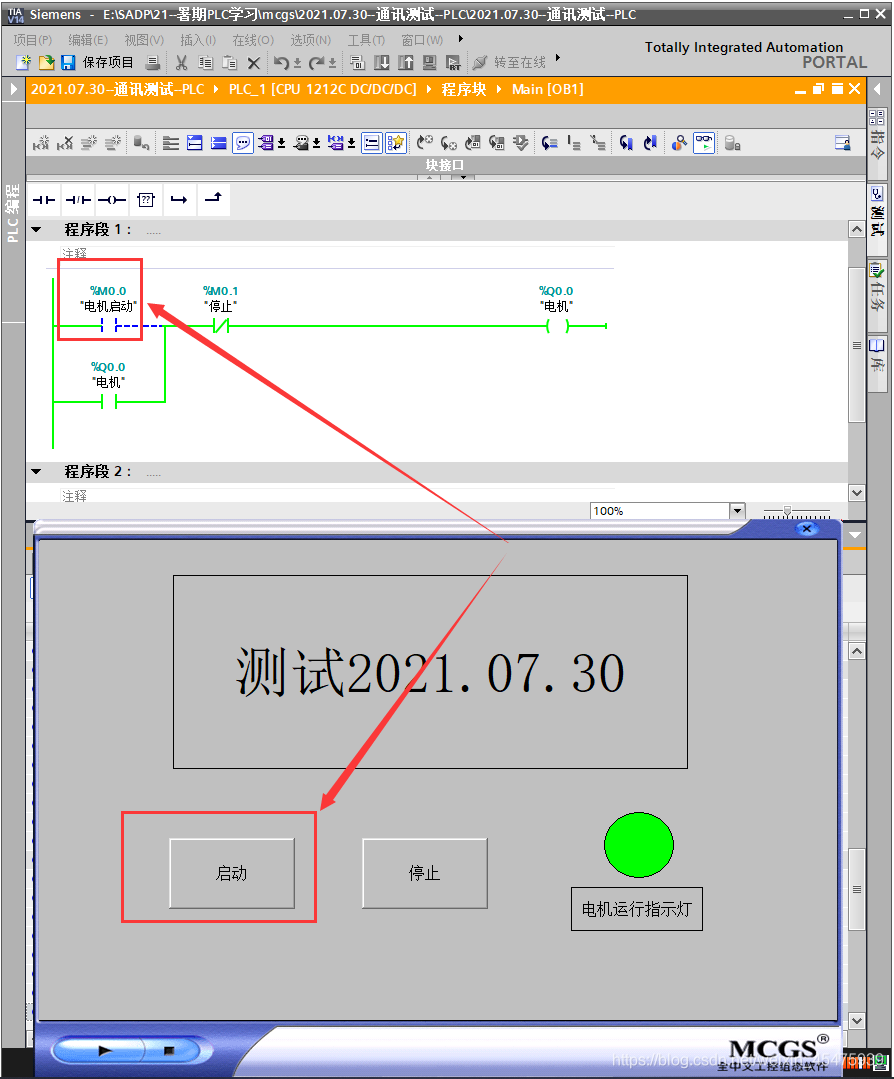Open project folder icon
Viewport: 894px width, 1079px height.
[46, 63]
